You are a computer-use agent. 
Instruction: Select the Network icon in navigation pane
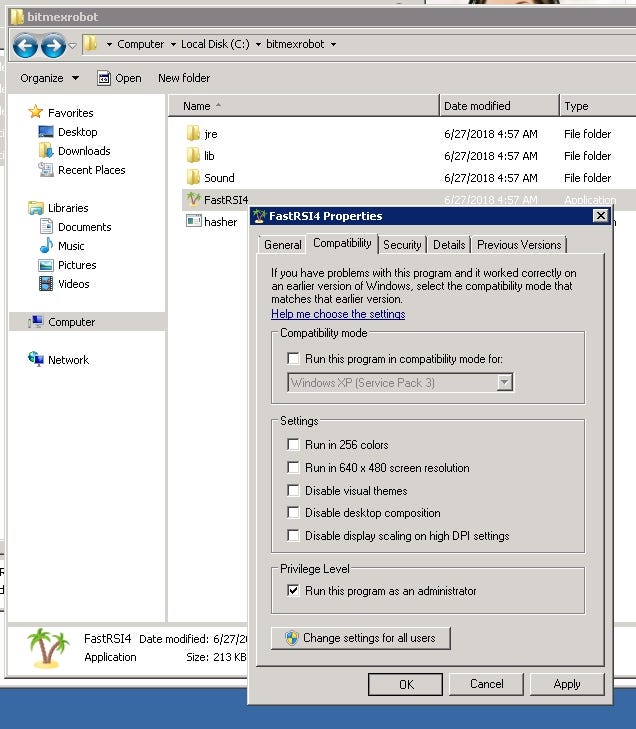coord(35,359)
